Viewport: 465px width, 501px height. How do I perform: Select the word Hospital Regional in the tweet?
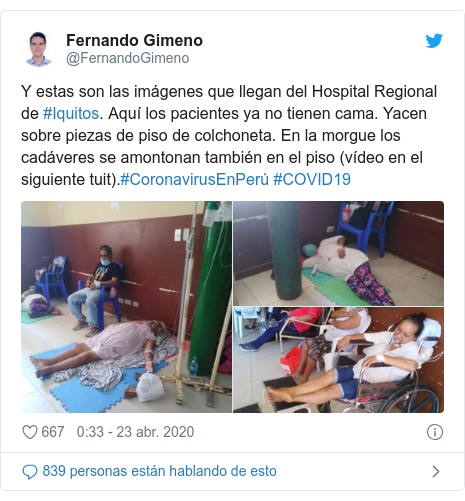[x=374, y=92]
